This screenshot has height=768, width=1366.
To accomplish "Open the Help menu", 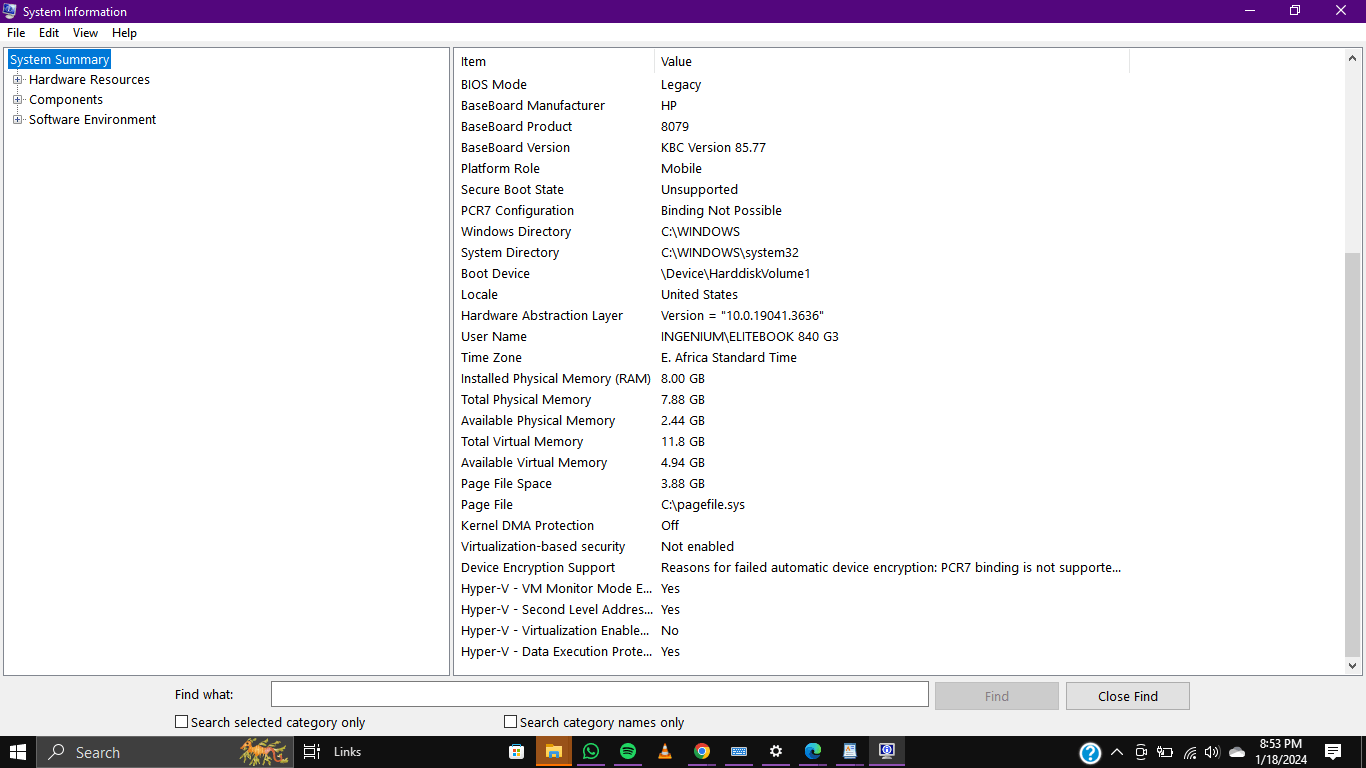I will 124,33.
